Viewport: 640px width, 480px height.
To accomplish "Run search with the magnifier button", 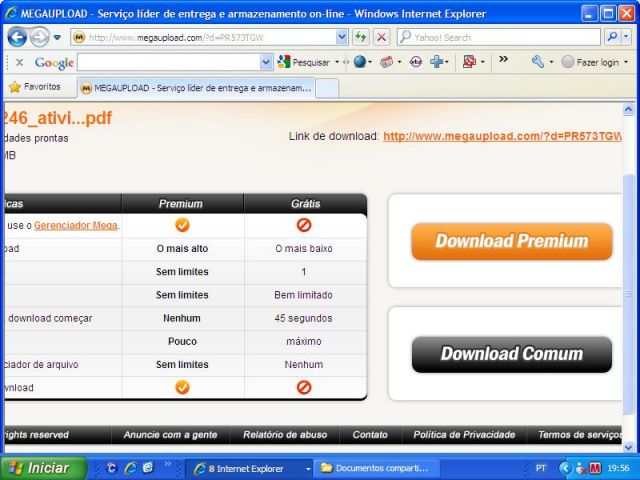I will (x=612, y=38).
